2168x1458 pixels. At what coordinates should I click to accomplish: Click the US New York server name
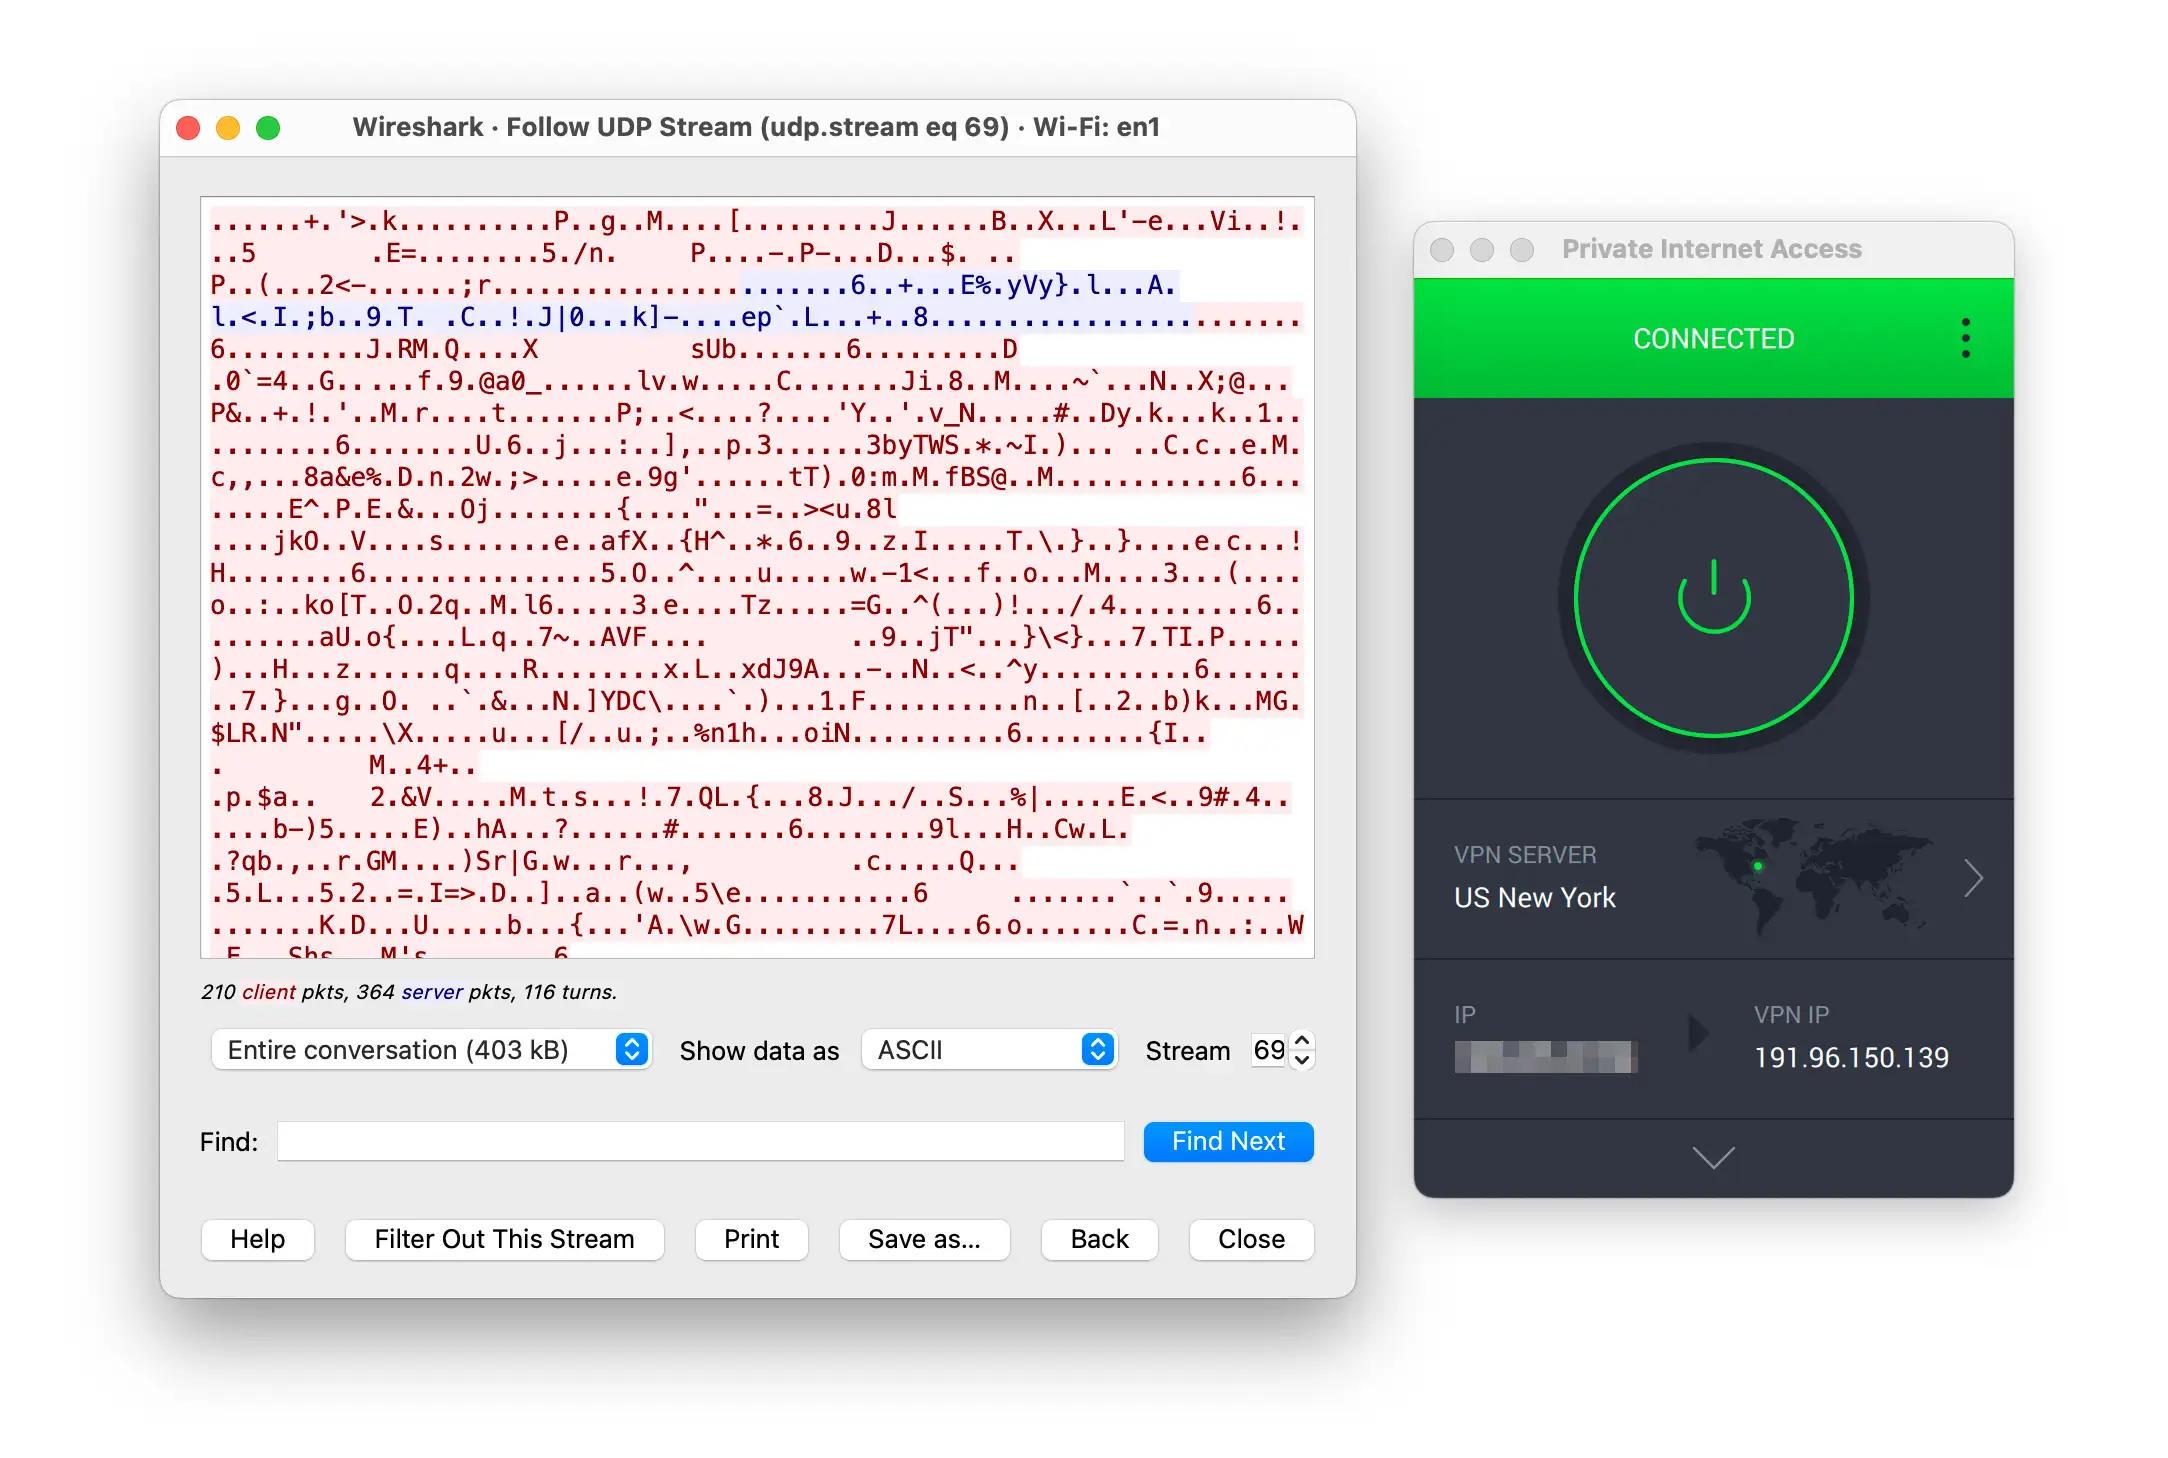point(1535,897)
